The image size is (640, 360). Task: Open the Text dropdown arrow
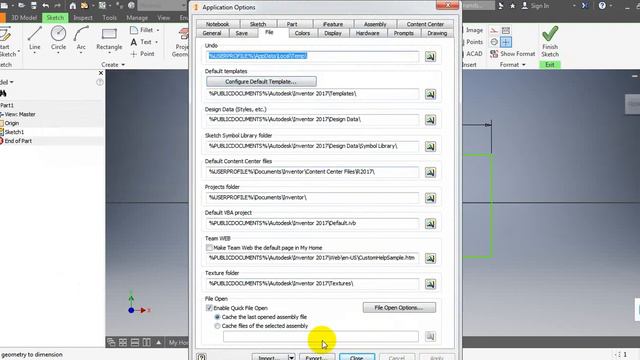[x=156, y=42]
